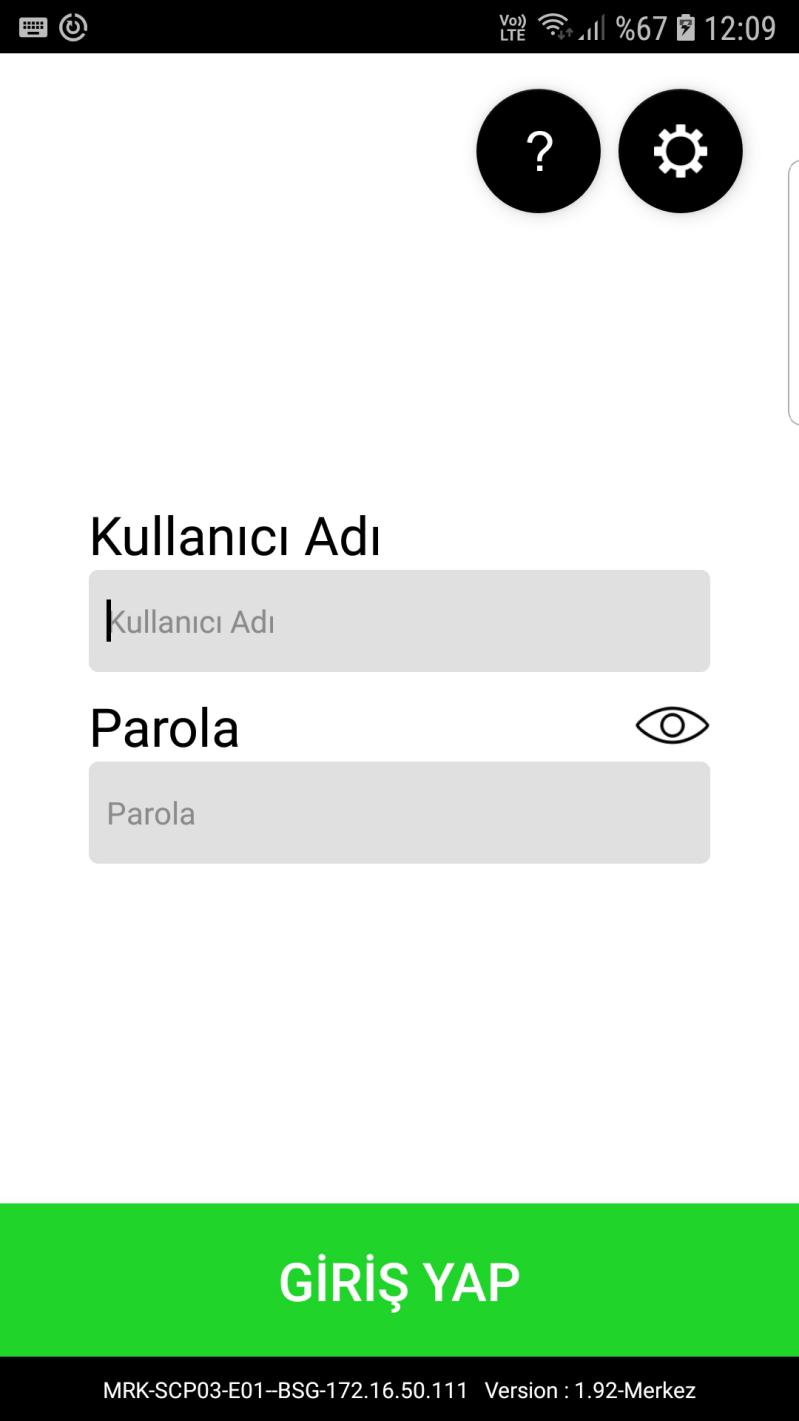799x1421 pixels.
Task: Tap the battery charging icon
Action: pyautogui.click(x=685, y=28)
